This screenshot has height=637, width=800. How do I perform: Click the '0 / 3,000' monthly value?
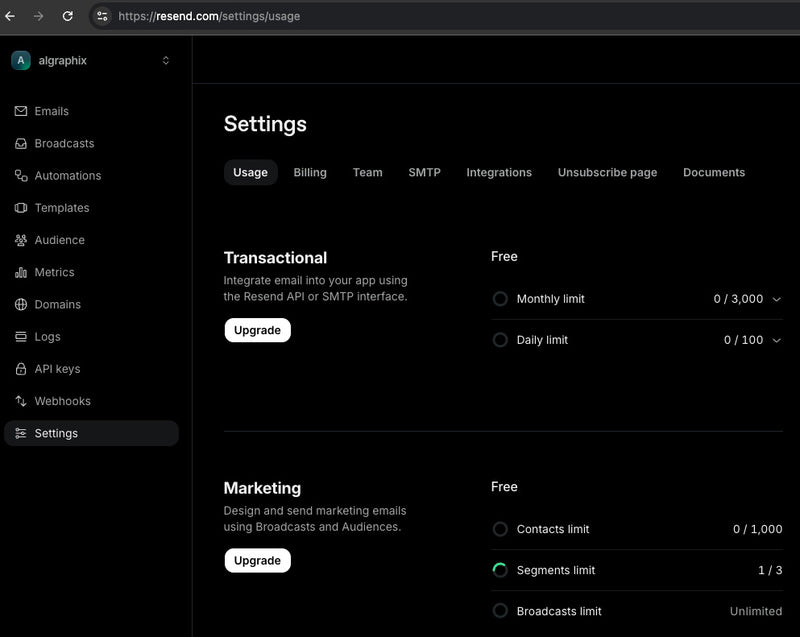738,299
